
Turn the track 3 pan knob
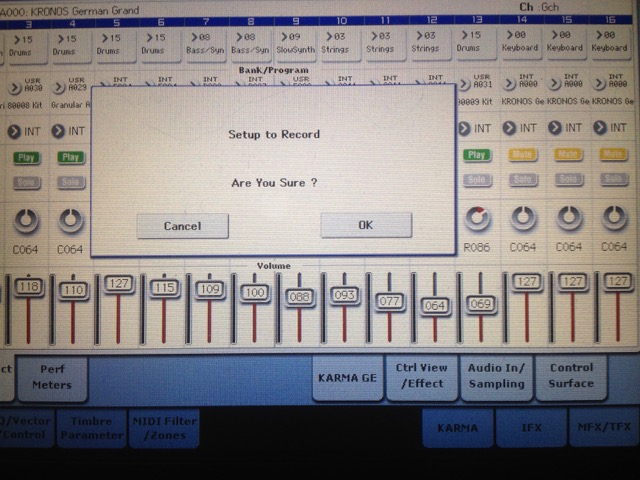tap(26, 221)
